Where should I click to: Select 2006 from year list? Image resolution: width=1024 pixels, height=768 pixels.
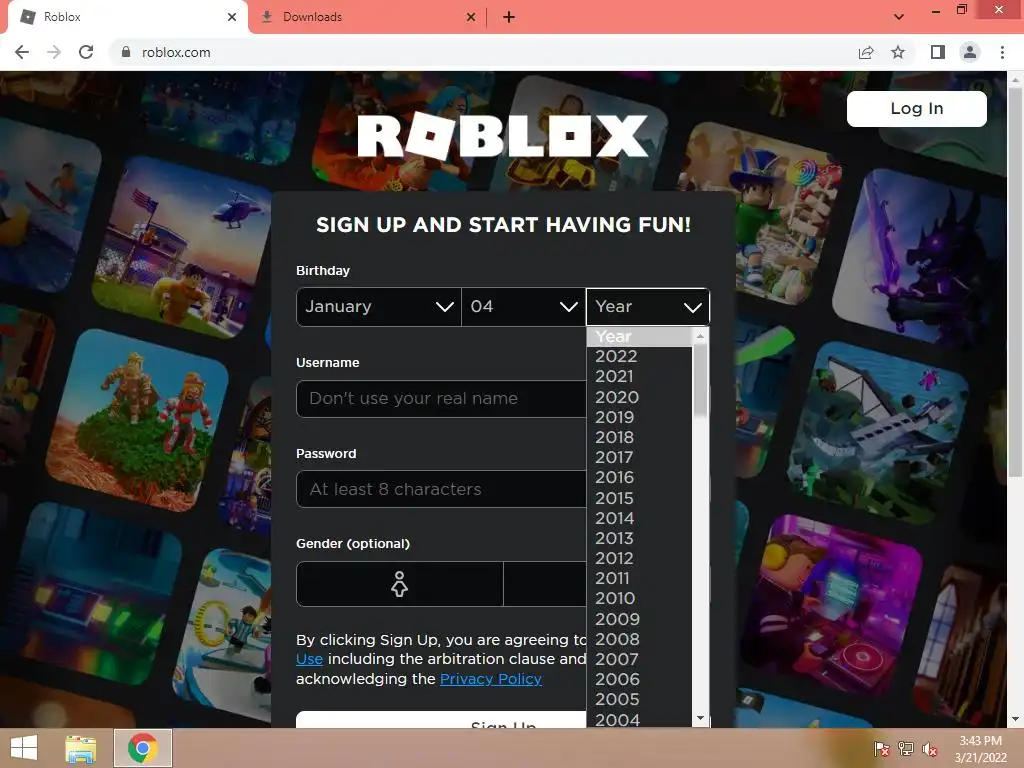coord(639,679)
